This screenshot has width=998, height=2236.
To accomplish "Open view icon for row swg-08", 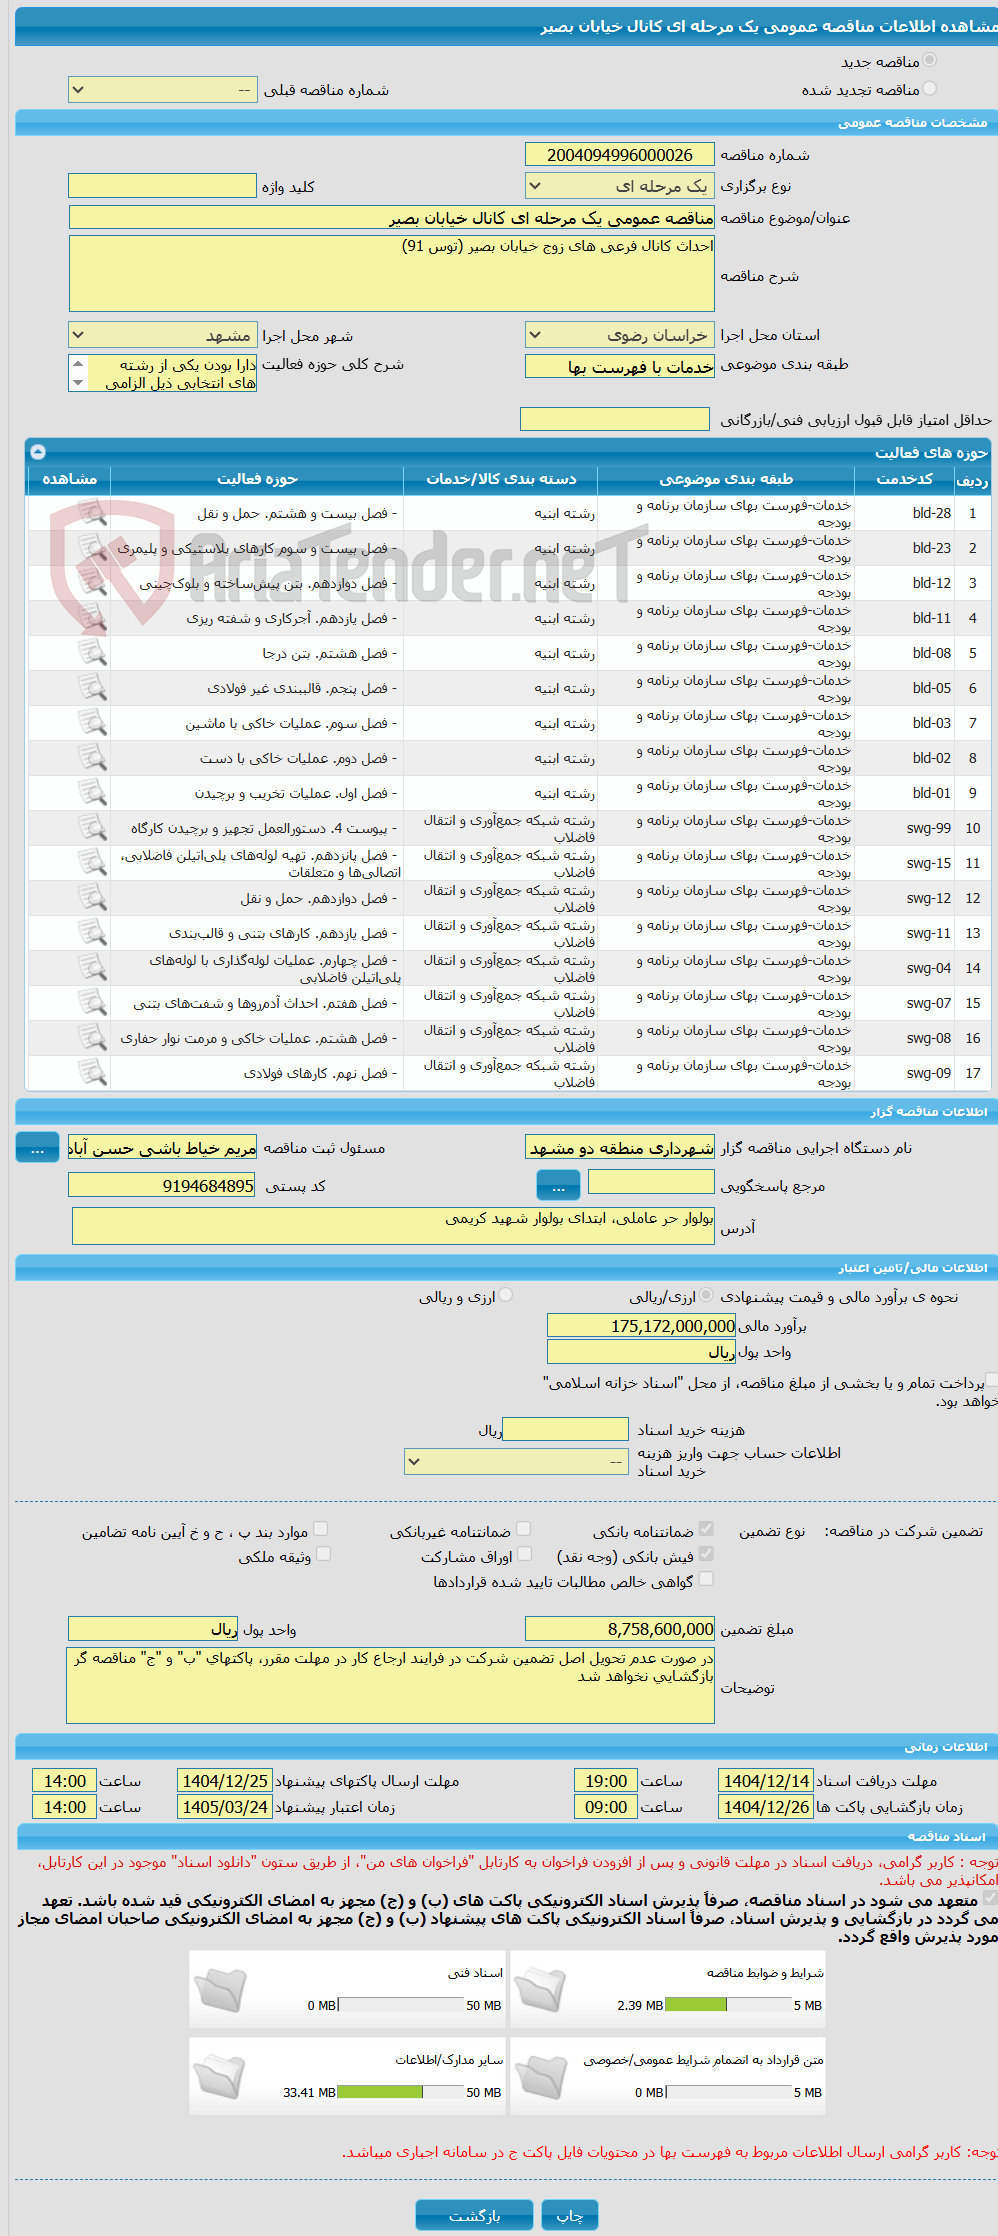I will pos(92,1038).
